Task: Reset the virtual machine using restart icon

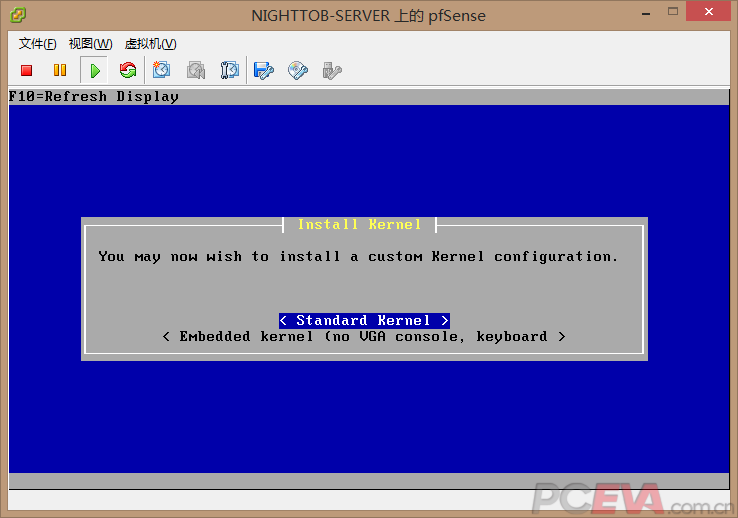Action: [x=127, y=70]
